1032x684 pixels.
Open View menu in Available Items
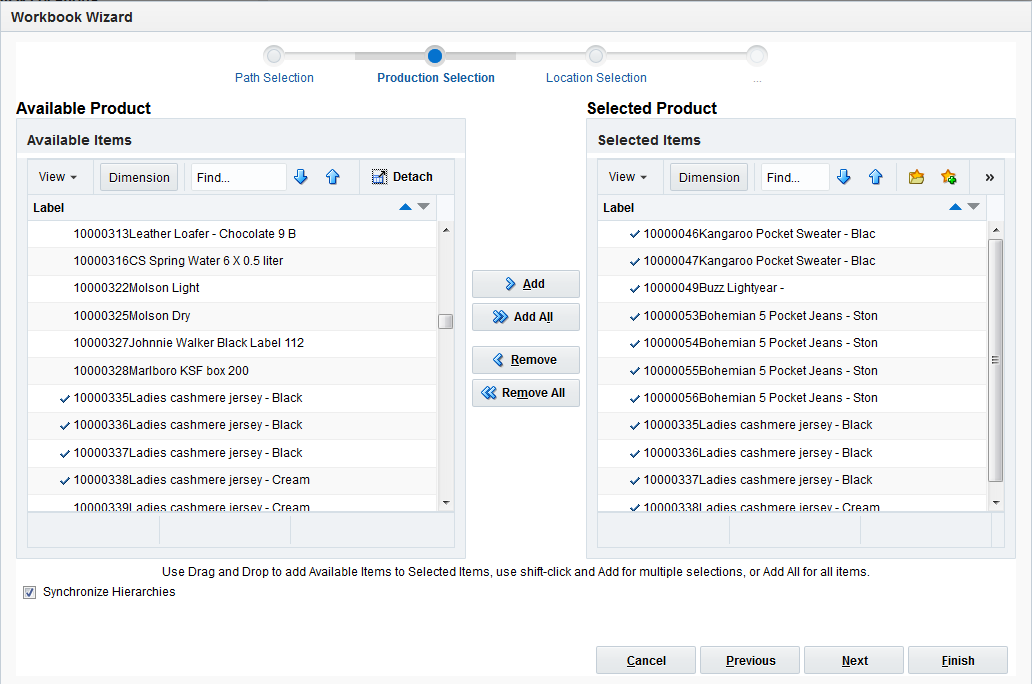(57, 177)
